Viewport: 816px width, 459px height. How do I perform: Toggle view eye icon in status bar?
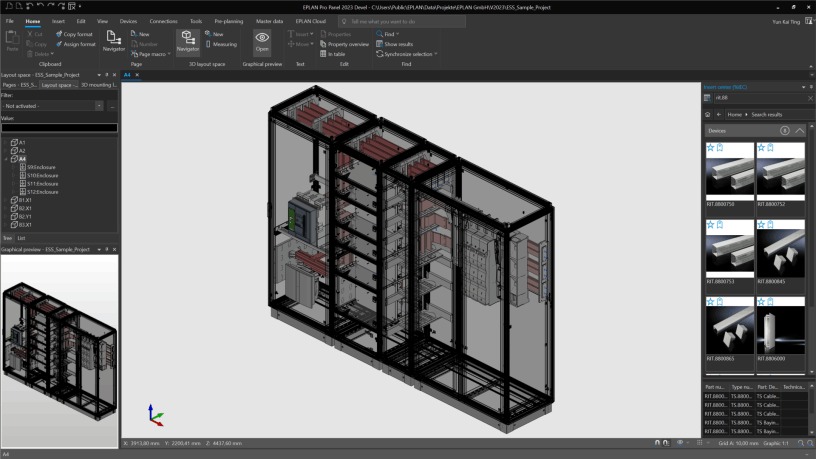click(x=680, y=443)
